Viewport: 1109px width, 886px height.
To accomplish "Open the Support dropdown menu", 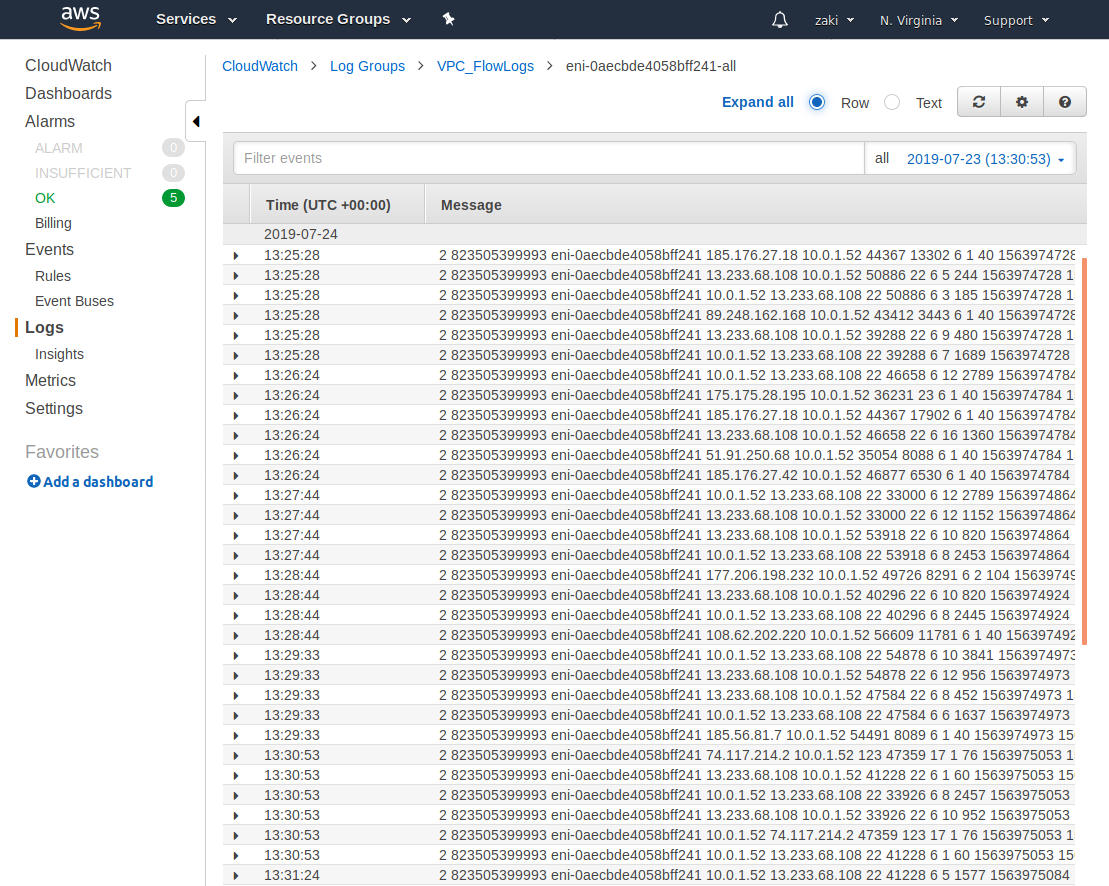I will 1016,21.
